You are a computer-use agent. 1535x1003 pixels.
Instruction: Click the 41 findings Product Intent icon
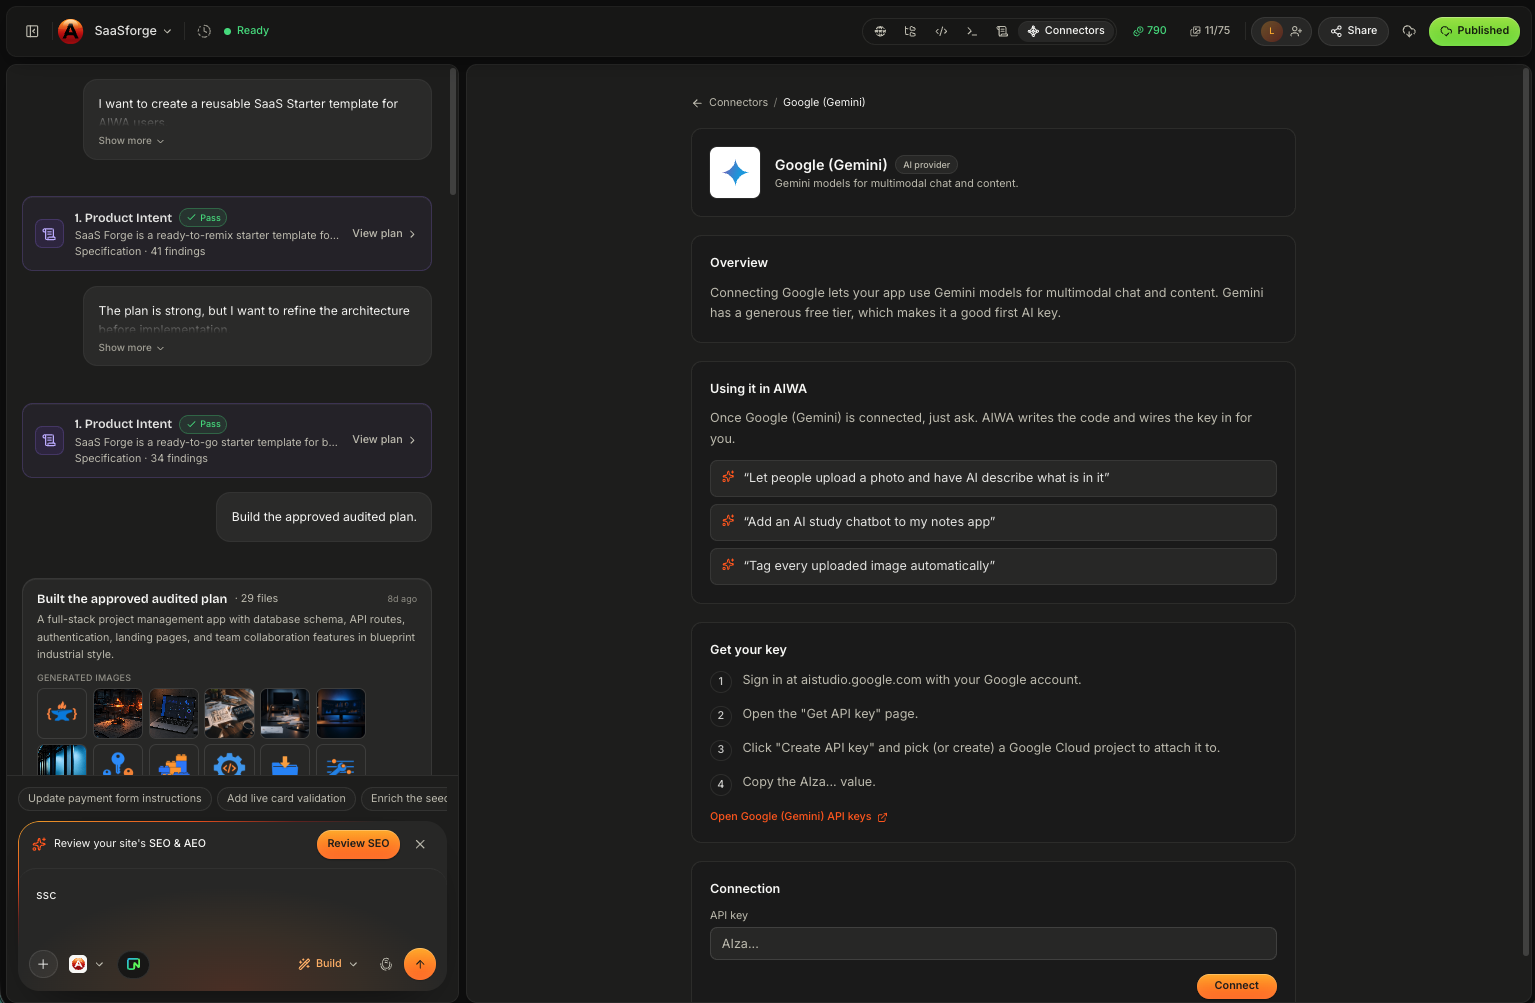coord(49,234)
